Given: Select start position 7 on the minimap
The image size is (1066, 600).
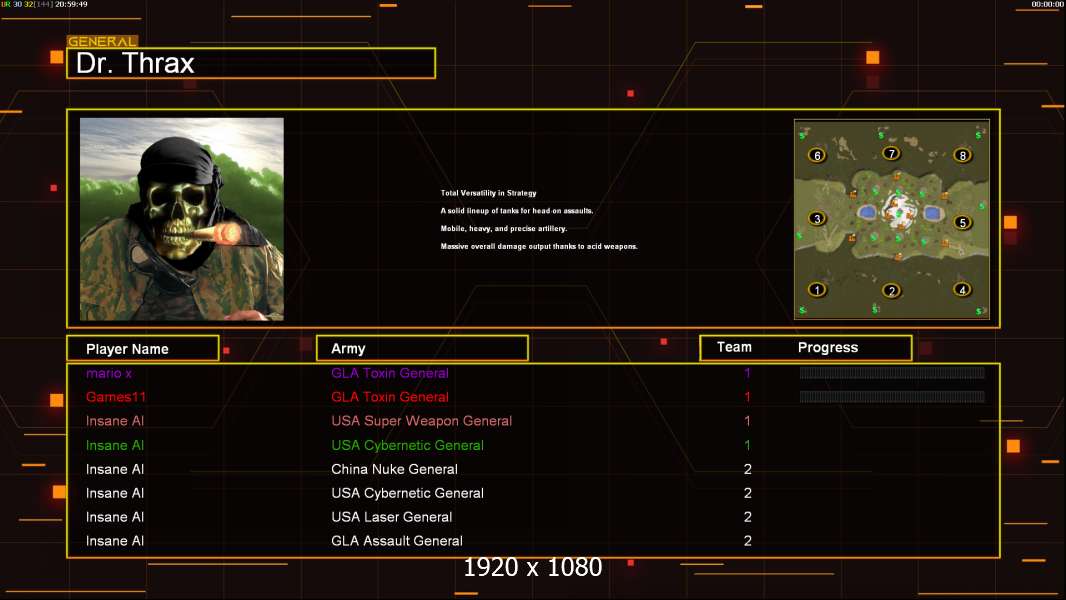Looking at the screenshot, I should 891,154.
